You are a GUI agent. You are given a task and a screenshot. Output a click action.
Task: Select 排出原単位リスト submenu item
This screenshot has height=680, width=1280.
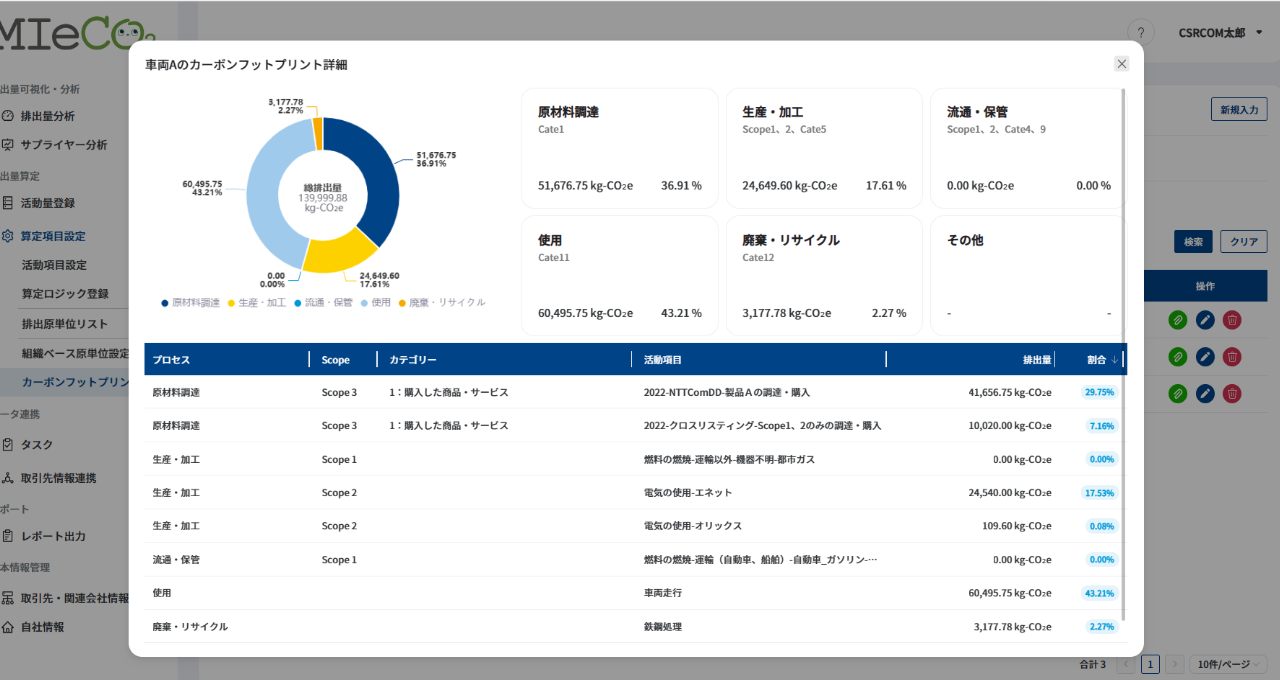(65, 324)
